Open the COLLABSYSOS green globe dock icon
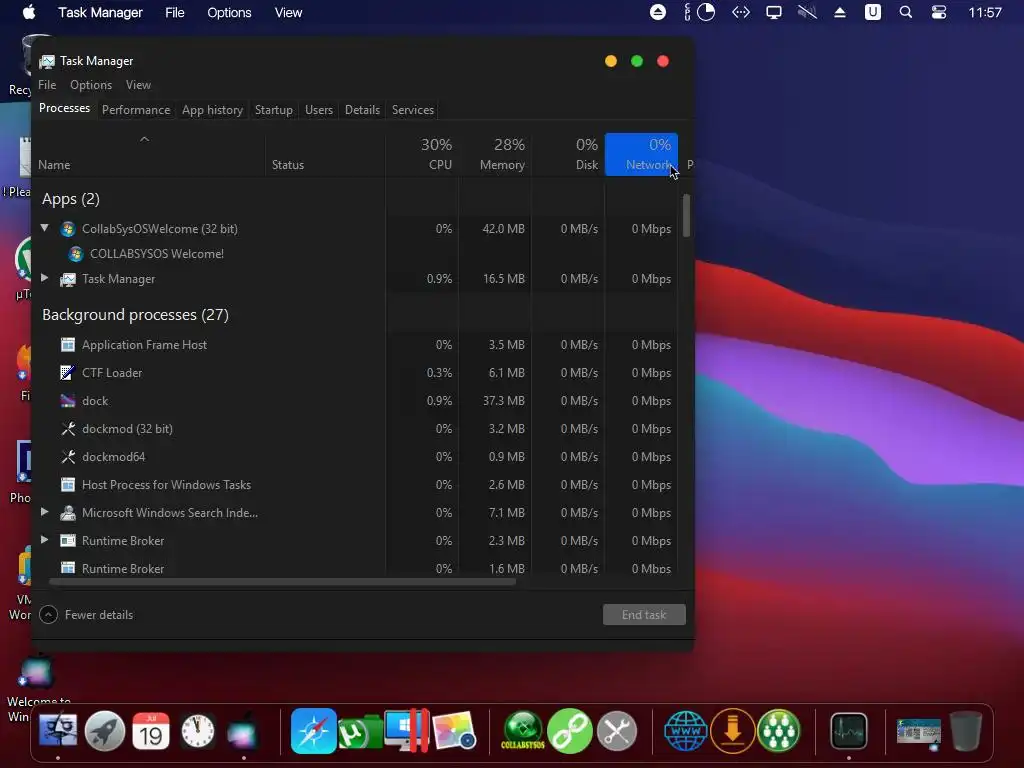Screen dimensions: 1024x768 coord(522,731)
